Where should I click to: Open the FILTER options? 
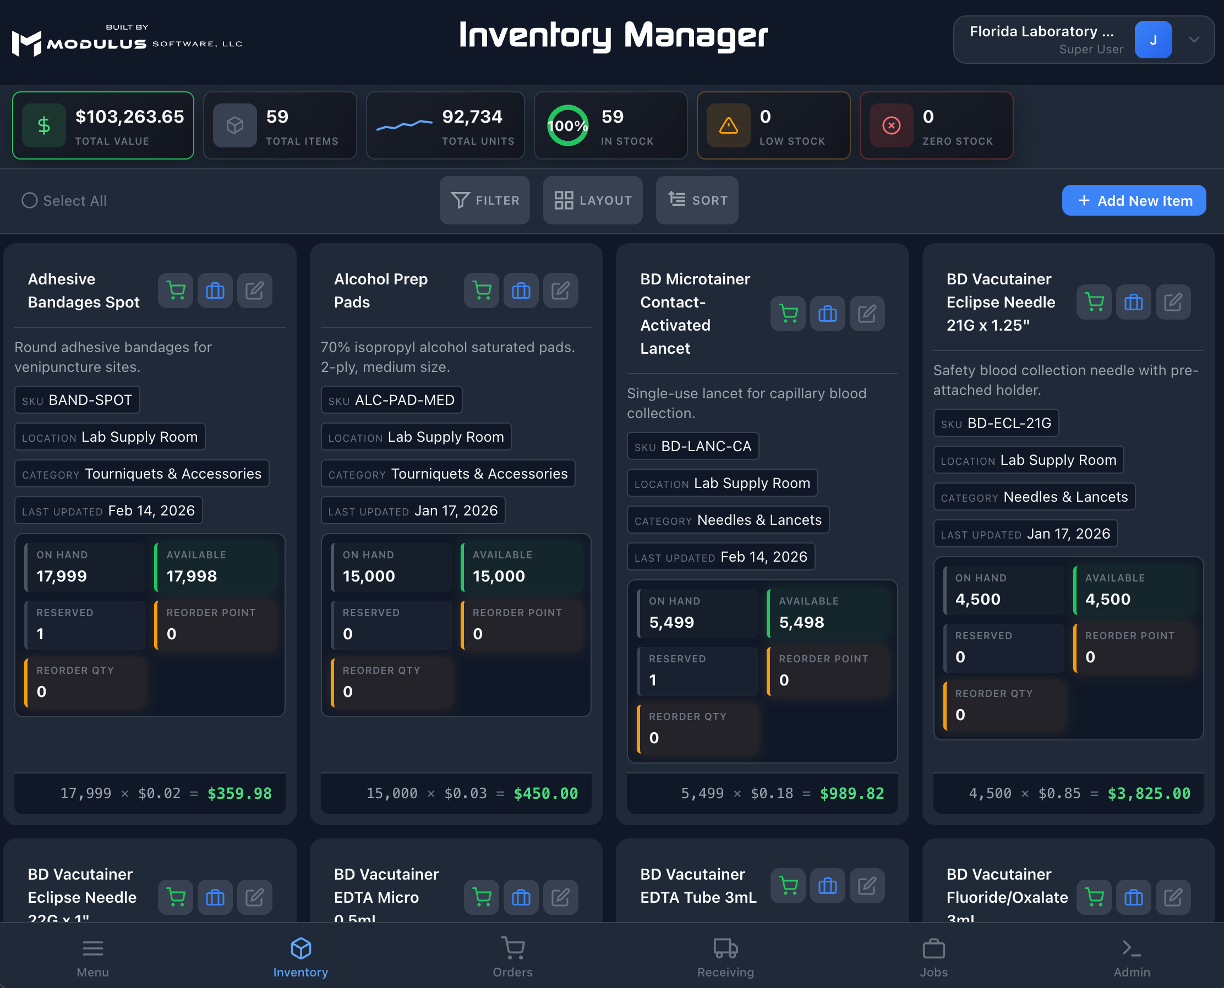(485, 201)
